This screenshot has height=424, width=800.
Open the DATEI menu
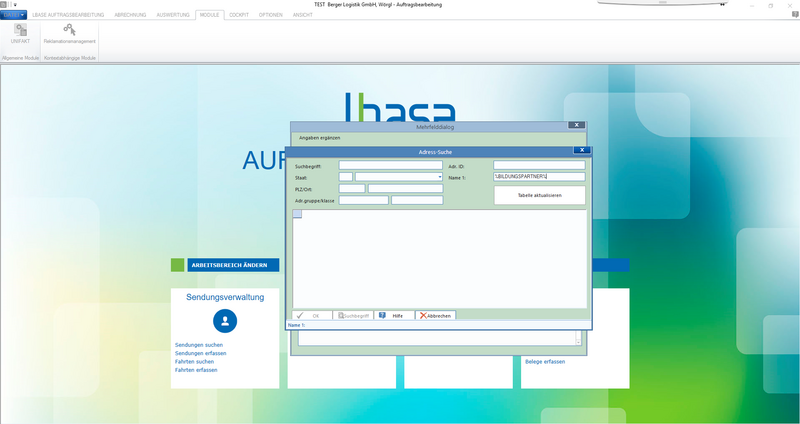point(14,15)
